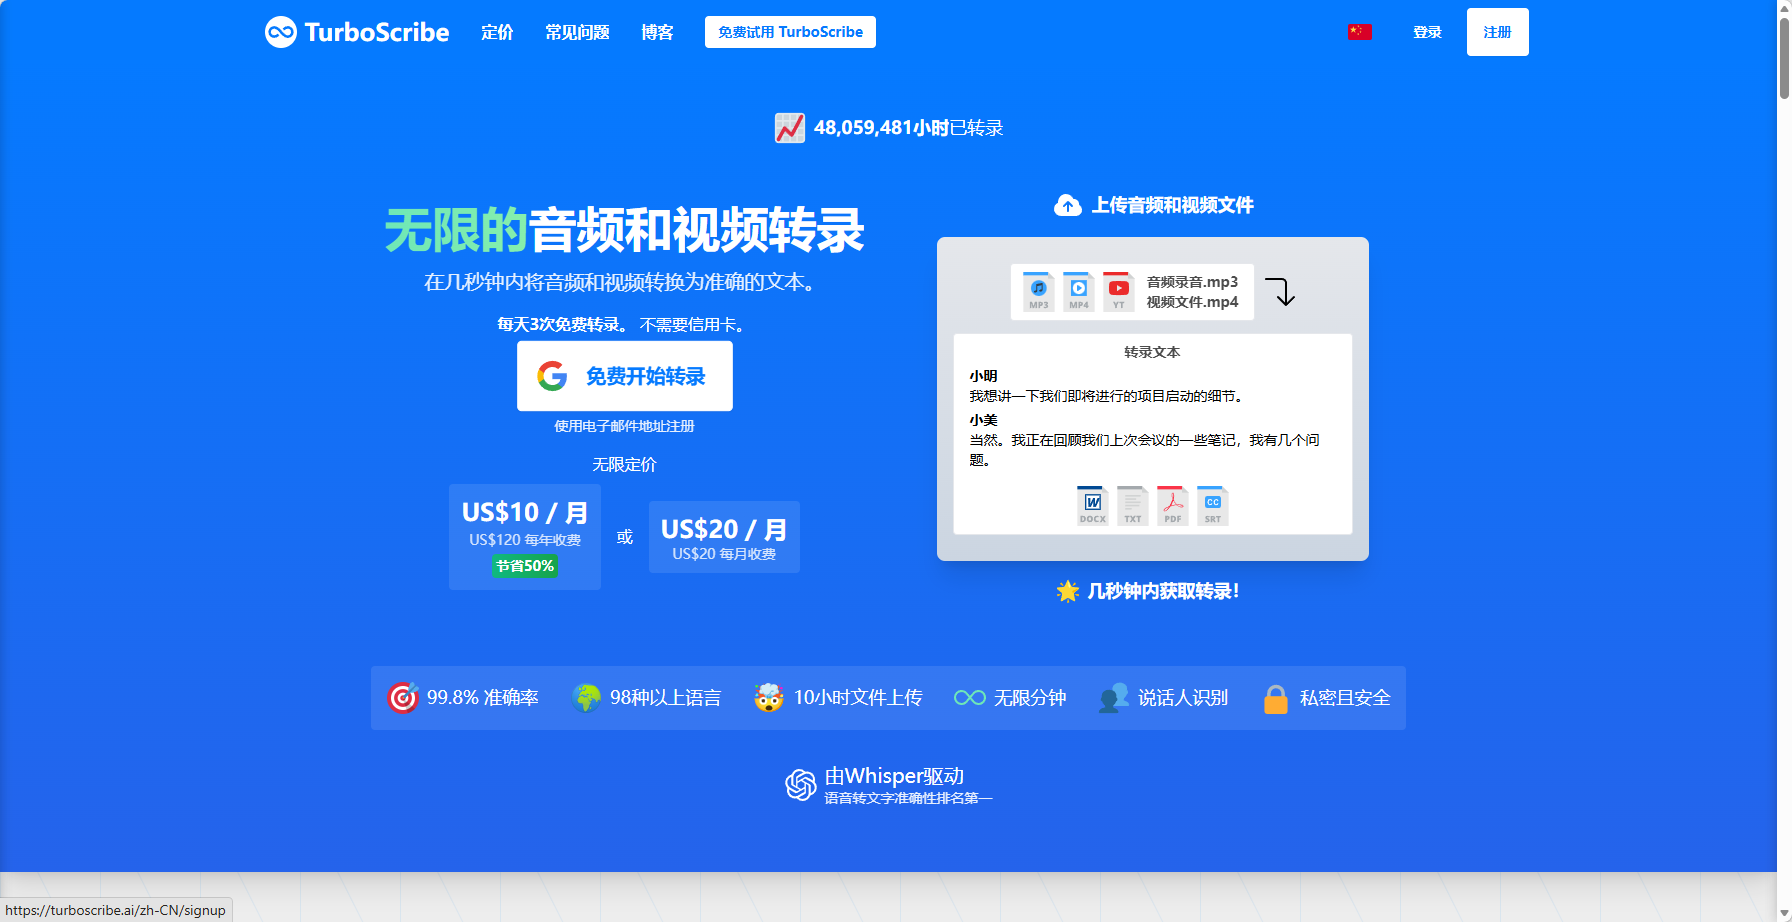Click the scrollbar up arrow
Image resolution: width=1792 pixels, height=922 pixels.
point(1784,7)
